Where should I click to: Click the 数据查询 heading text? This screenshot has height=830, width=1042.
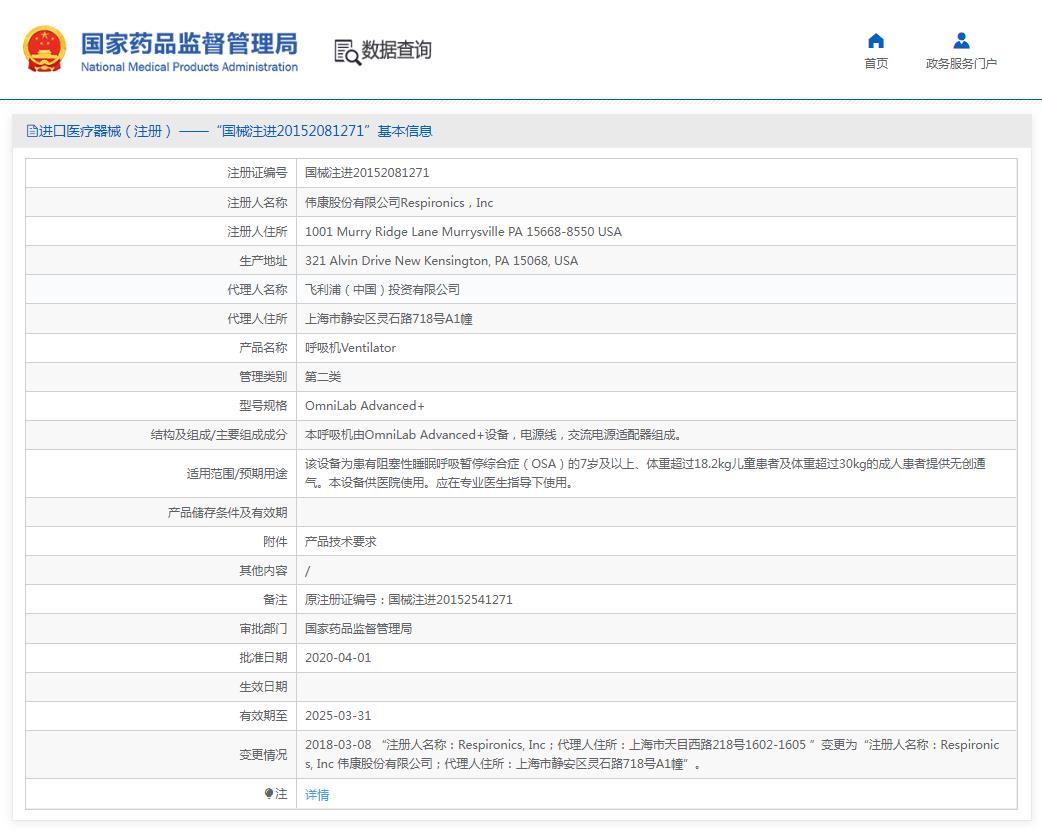click(x=397, y=50)
